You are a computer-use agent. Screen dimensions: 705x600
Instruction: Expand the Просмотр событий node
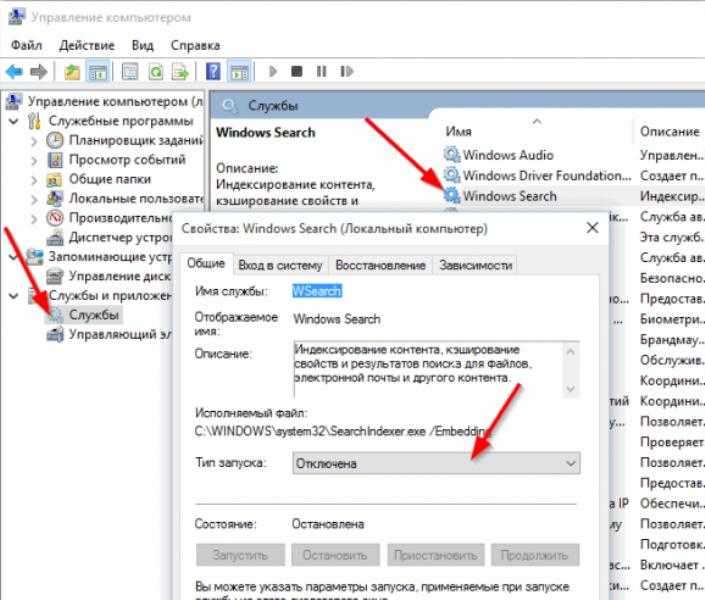[34, 160]
